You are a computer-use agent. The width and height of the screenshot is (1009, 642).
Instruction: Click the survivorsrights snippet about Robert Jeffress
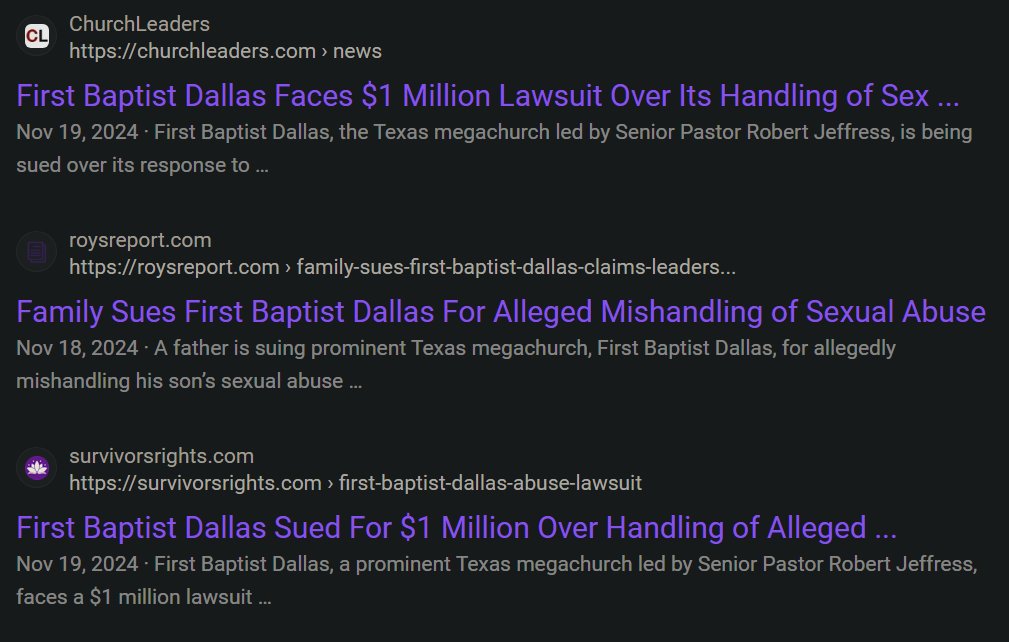[x=497, y=581]
